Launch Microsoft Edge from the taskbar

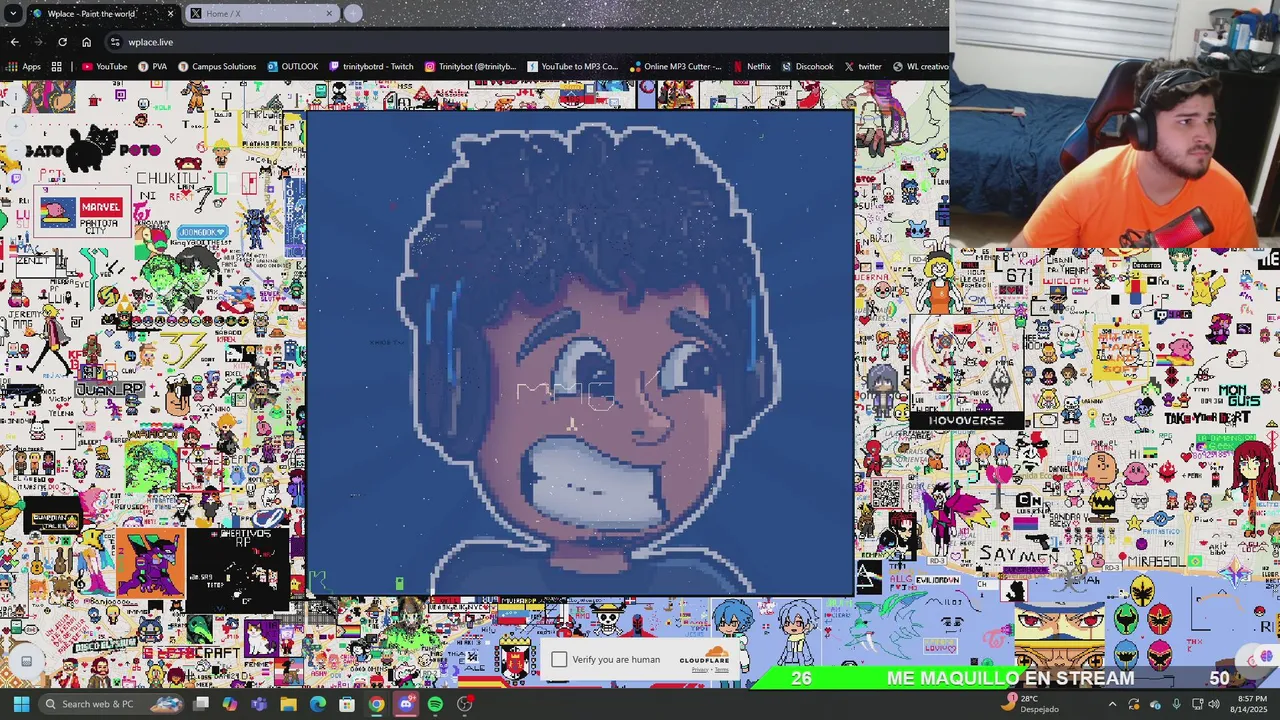(318, 704)
